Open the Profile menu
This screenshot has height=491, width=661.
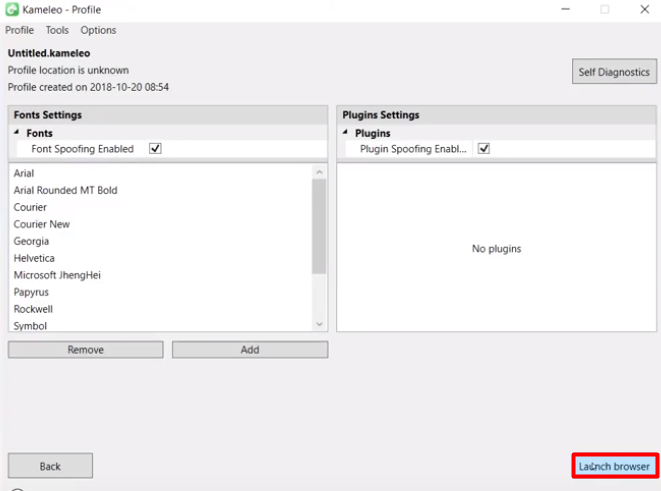tap(19, 30)
